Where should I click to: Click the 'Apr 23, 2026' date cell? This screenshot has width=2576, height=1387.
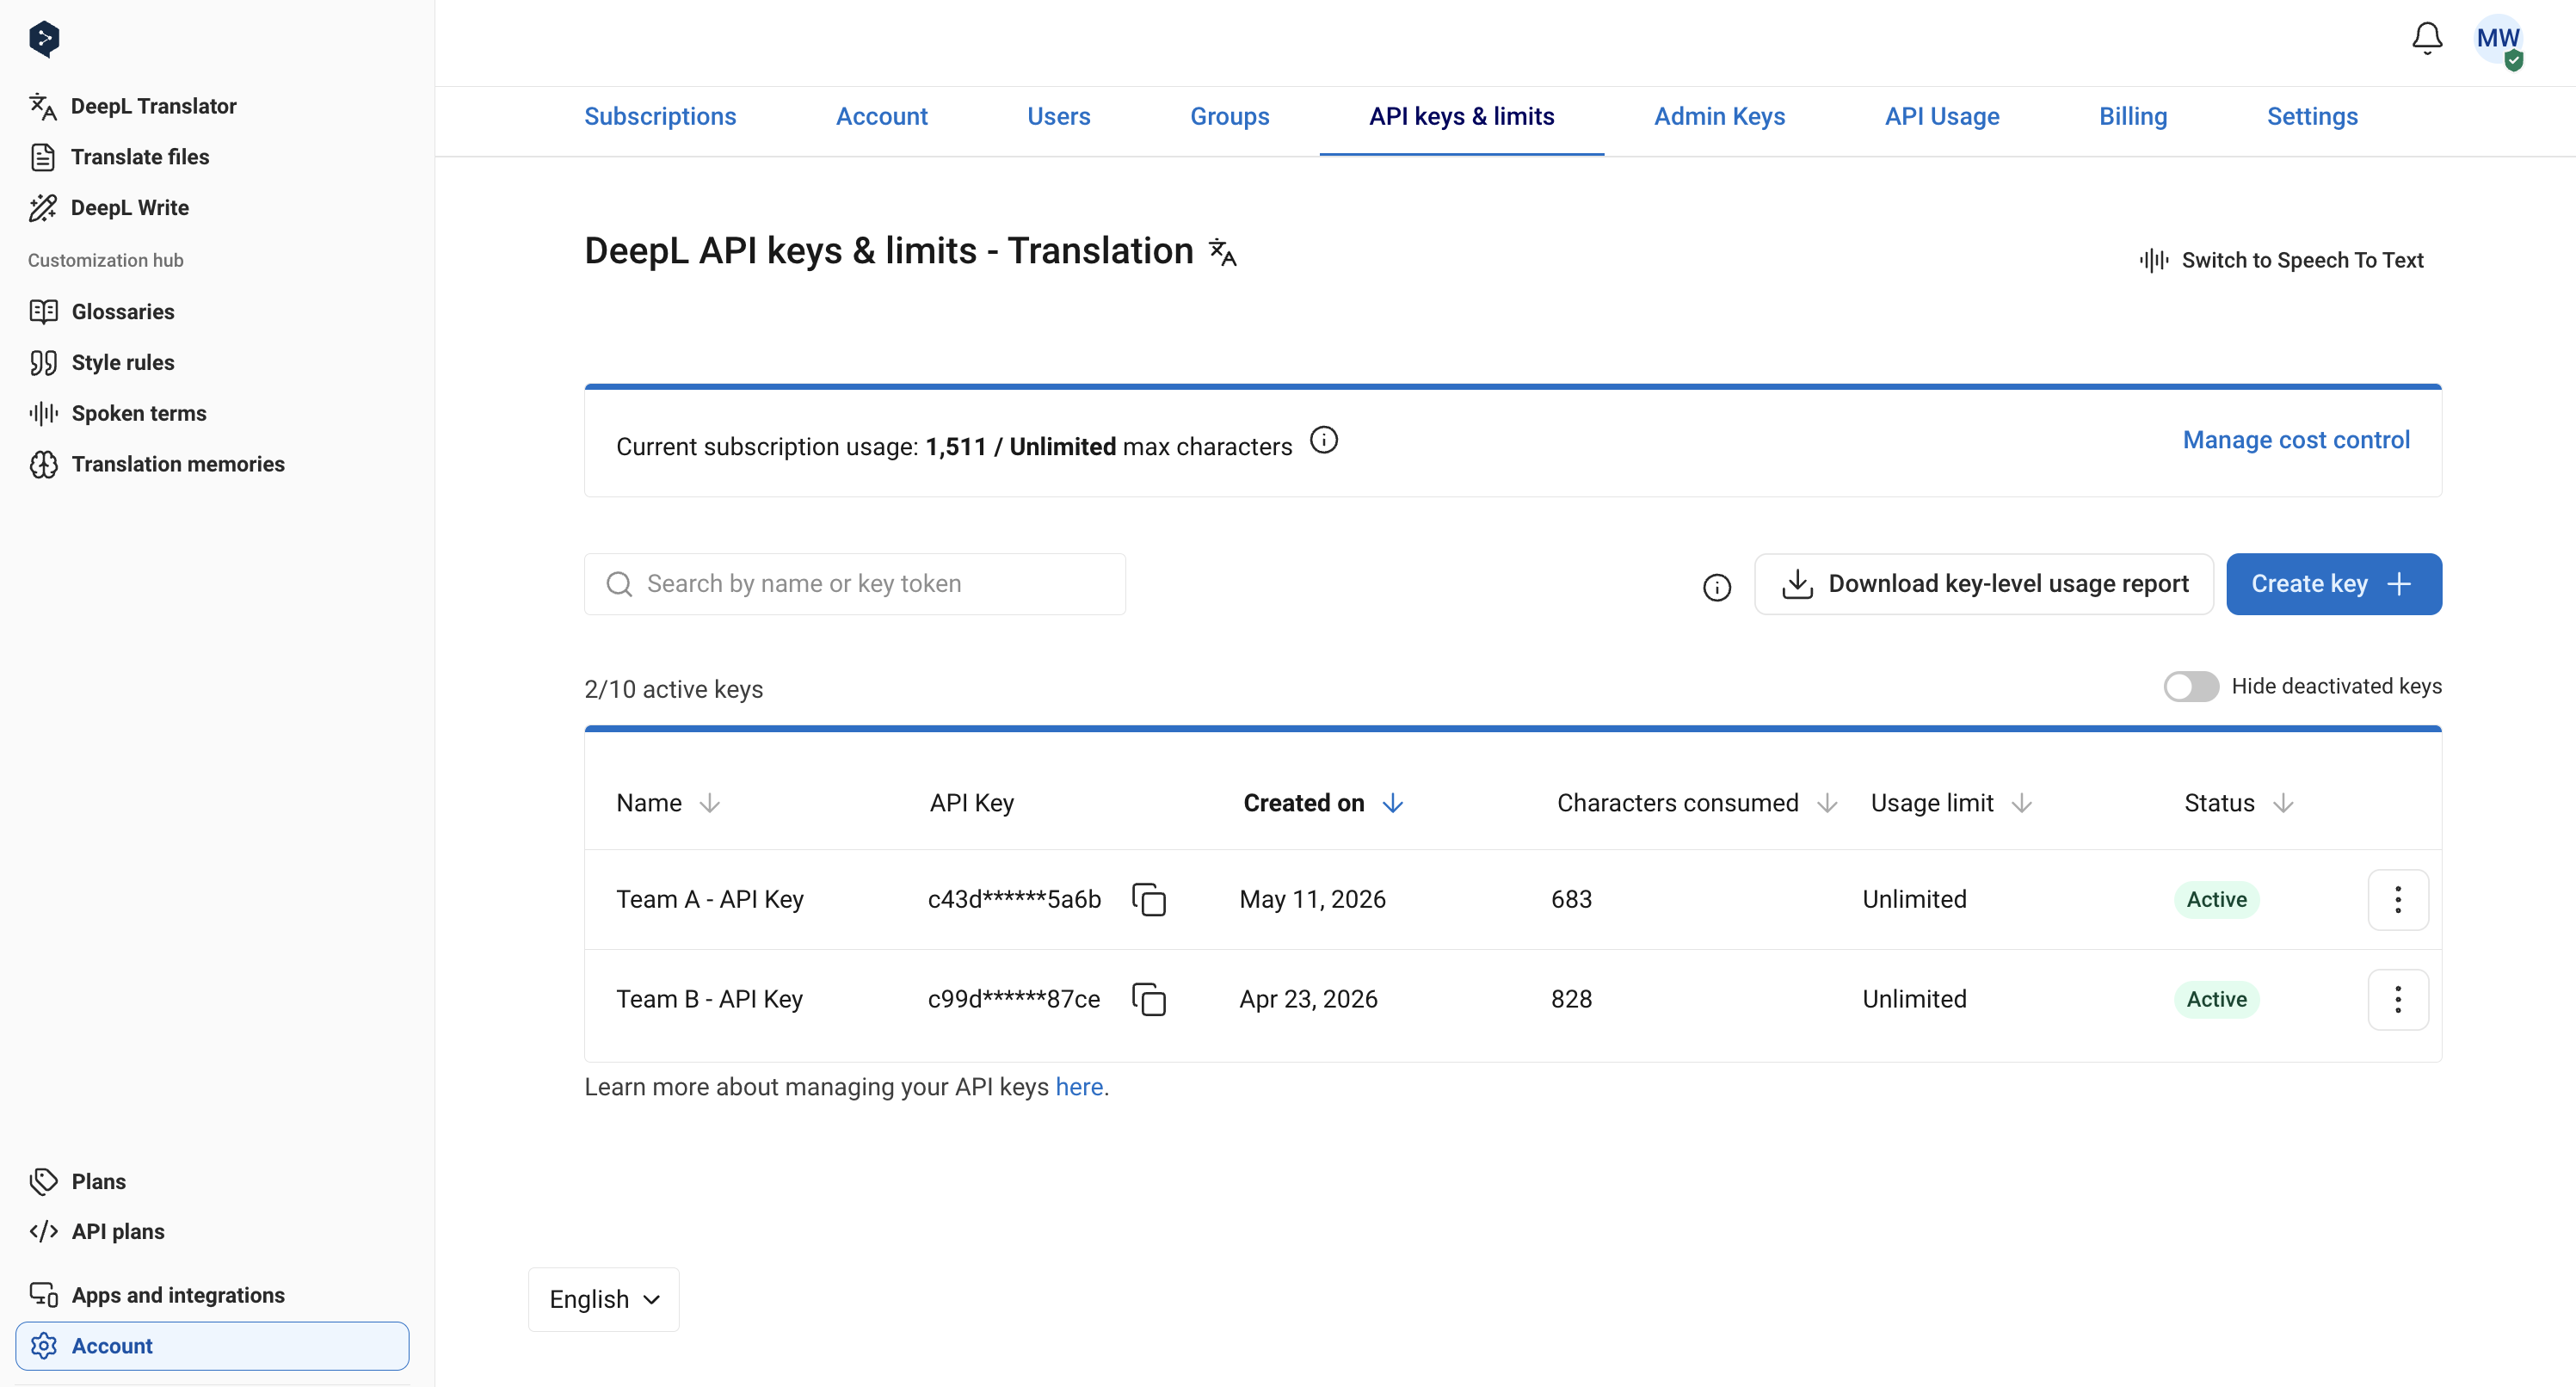pos(1309,999)
